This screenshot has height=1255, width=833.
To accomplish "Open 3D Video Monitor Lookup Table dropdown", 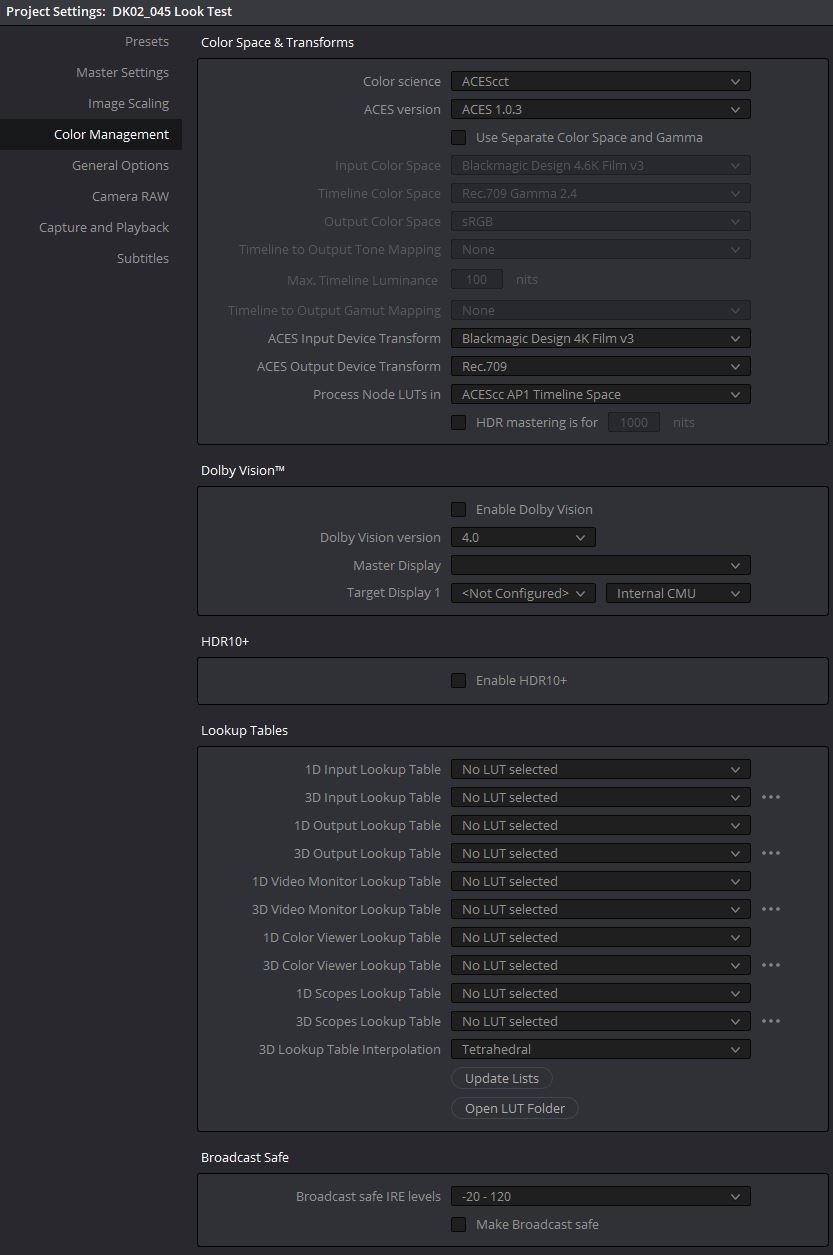I will [x=600, y=909].
